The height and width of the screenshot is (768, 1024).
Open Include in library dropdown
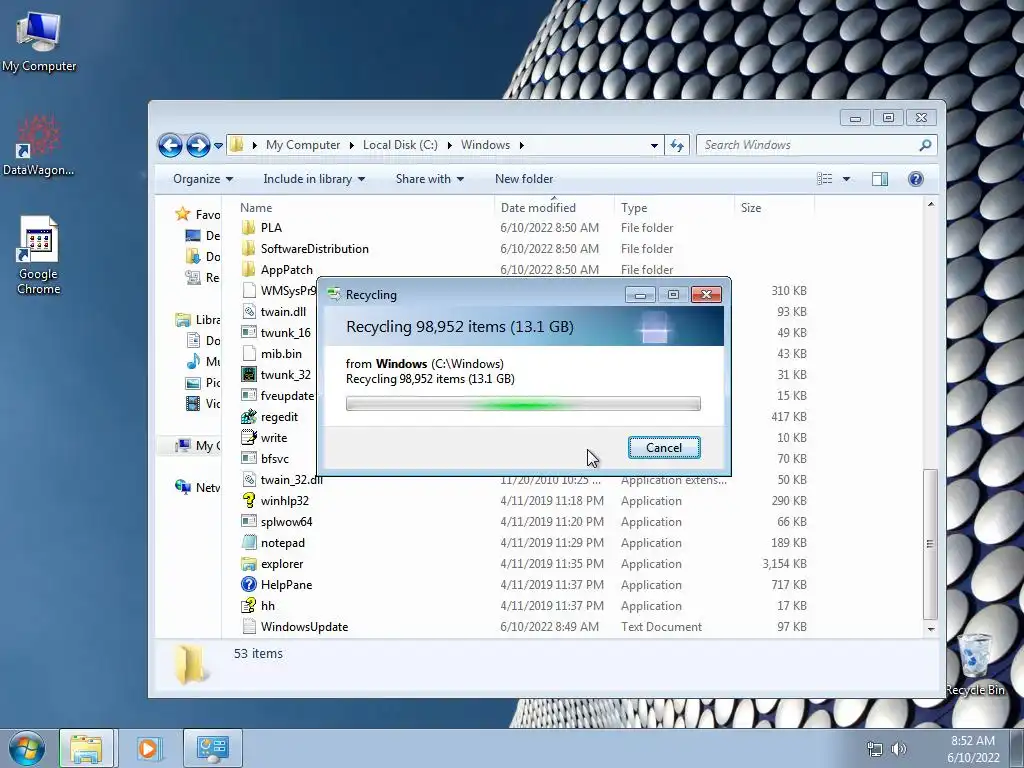313,179
